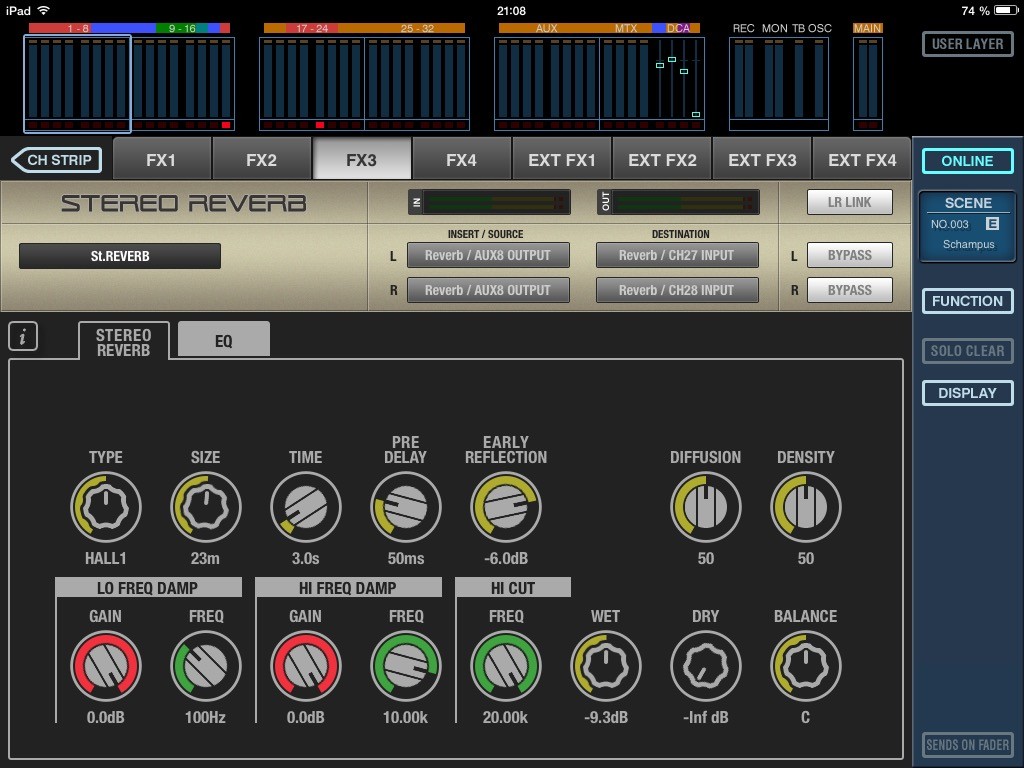The height and width of the screenshot is (768, 1024).
Task: Tap the DRY level knob
Action: pos(705,666)
